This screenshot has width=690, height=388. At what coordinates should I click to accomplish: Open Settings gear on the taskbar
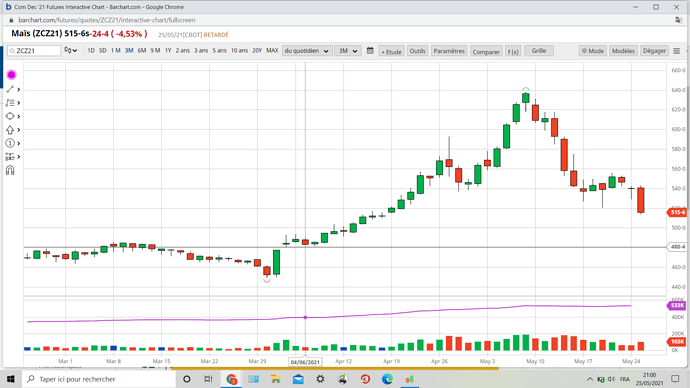320,379
